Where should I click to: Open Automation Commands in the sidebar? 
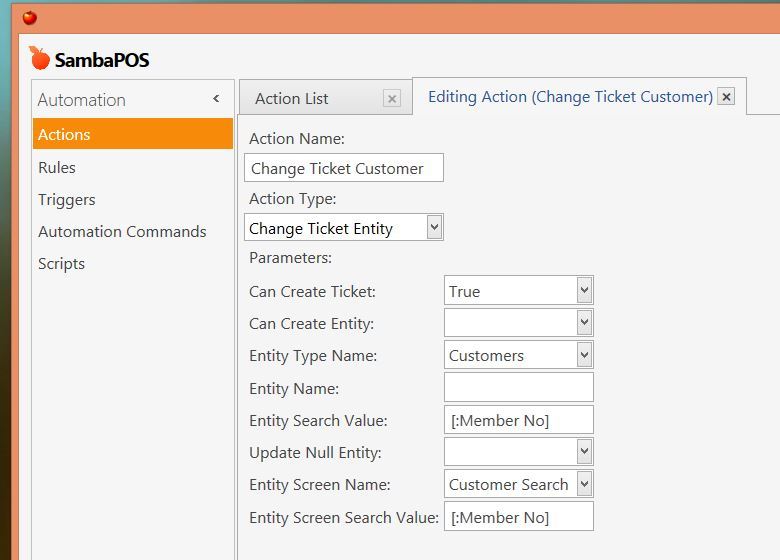click(122, 231)
